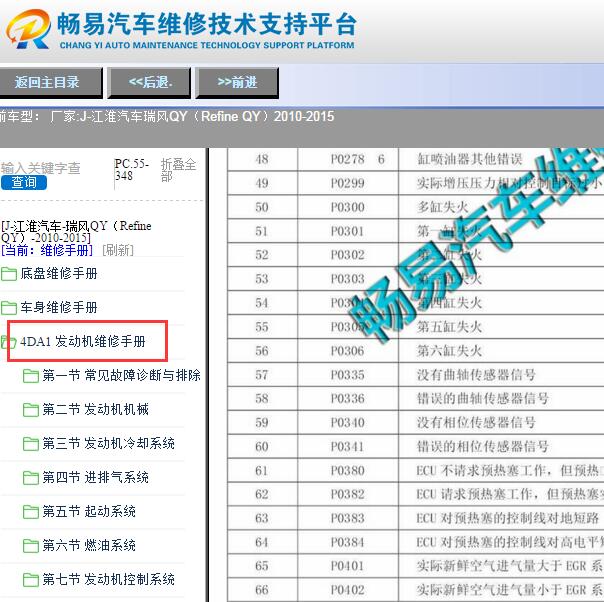Click folder icon of 第一节 常见故障诊断与排除
The height and width of the screenshot is (602, 604).
point(30,376)
